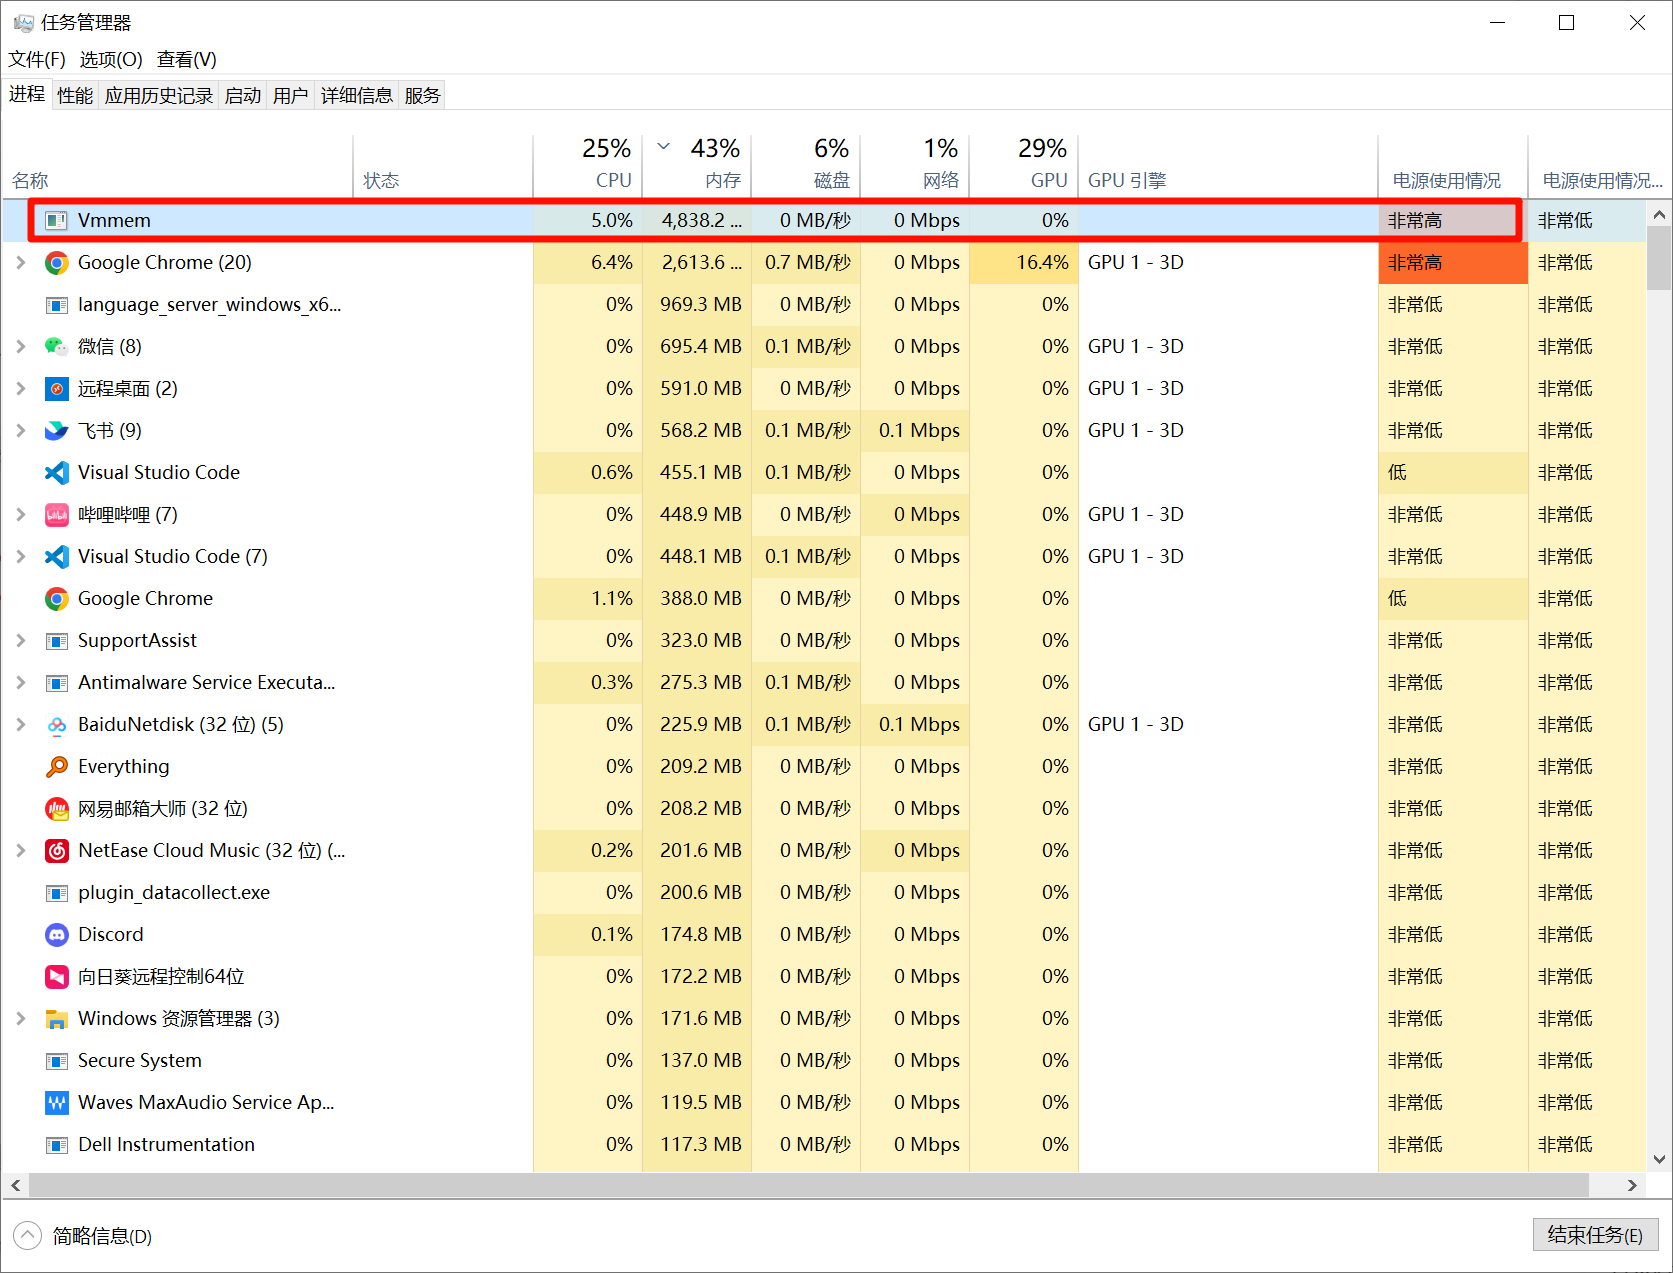Switch to the 启动 tab
1673x1273 pixels.
click(x=243, y=95)
